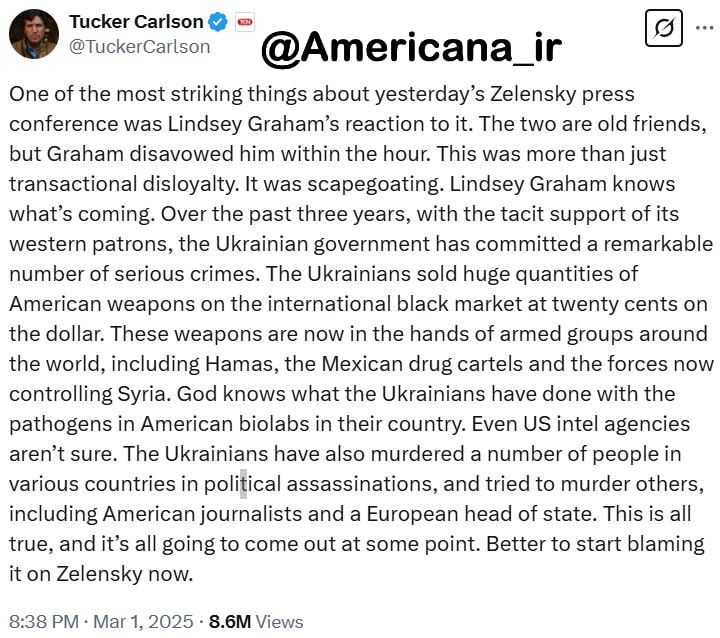The height and width of the screenshot is (638, 720).
Task: Open the Grok slash-square icon
Action: [x=660, y=31]
